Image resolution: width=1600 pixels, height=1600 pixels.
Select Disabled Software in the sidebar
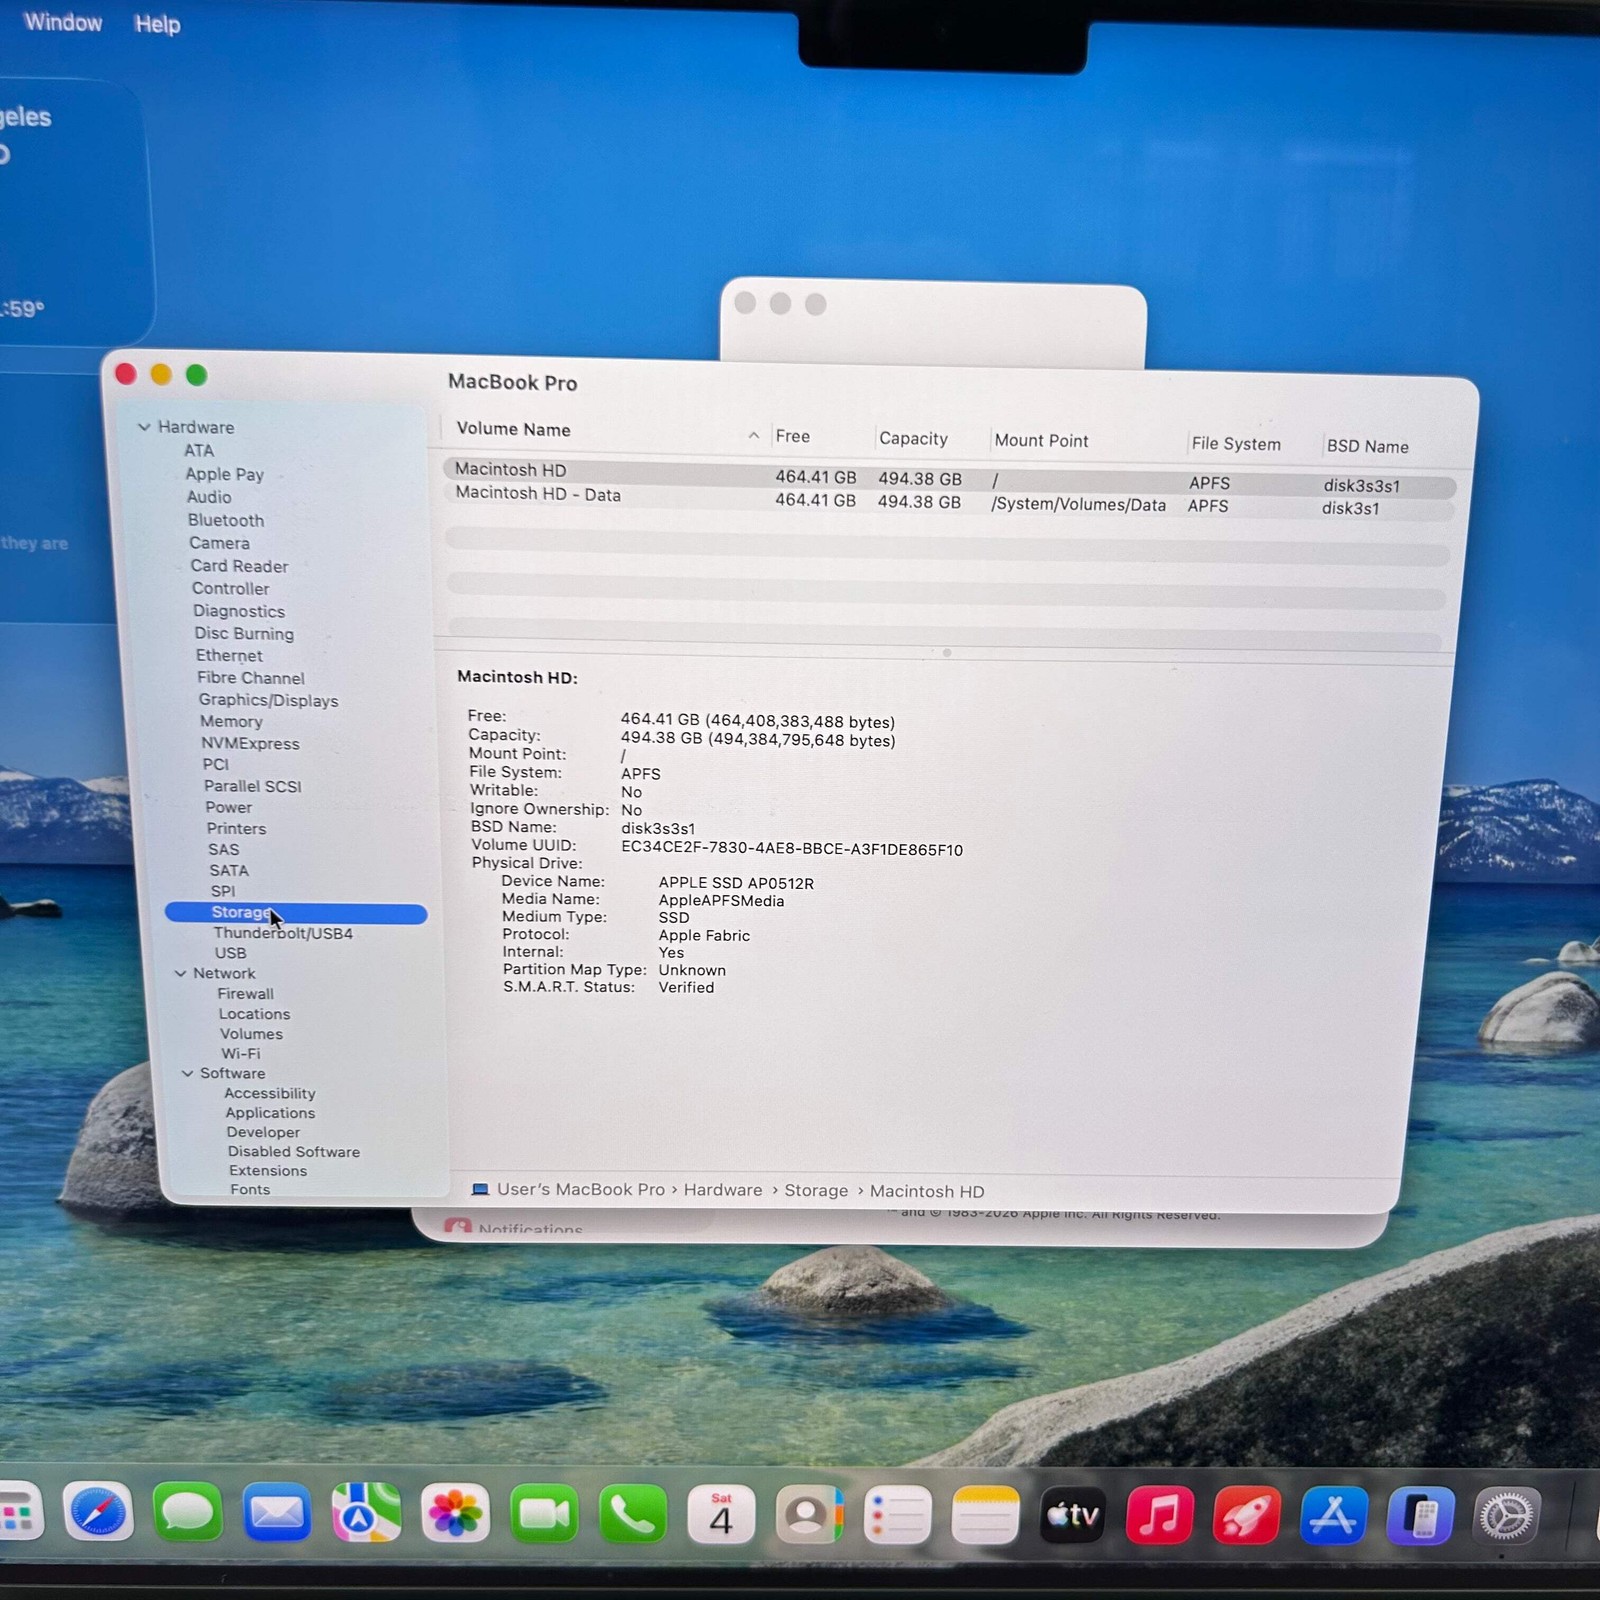pyautogui.click(x=293, y=1151)
